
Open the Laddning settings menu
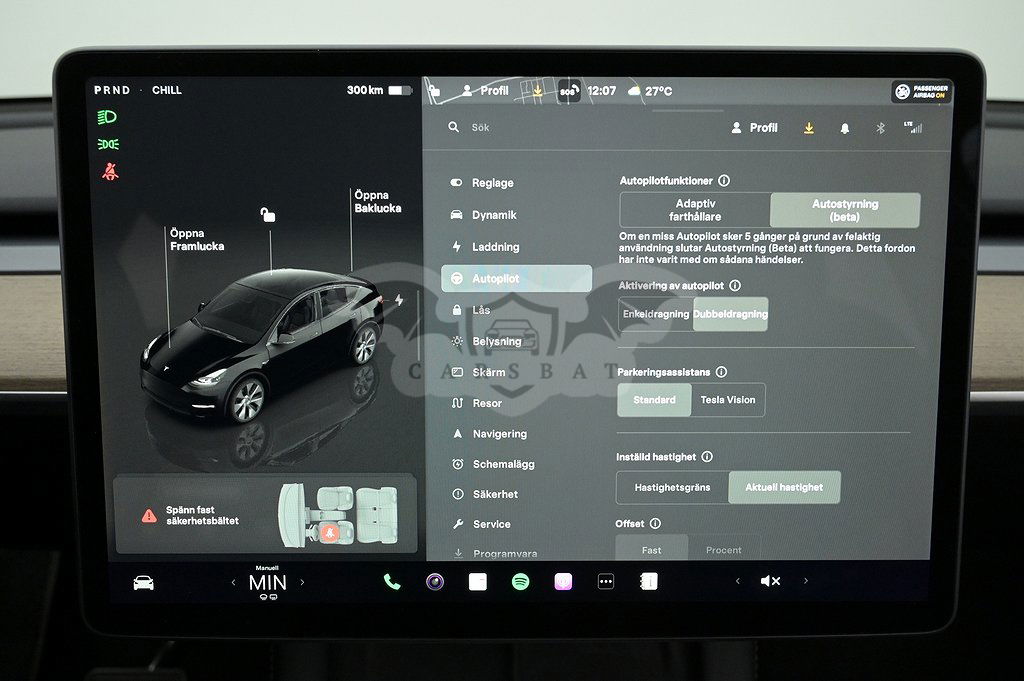click(496, 247)
